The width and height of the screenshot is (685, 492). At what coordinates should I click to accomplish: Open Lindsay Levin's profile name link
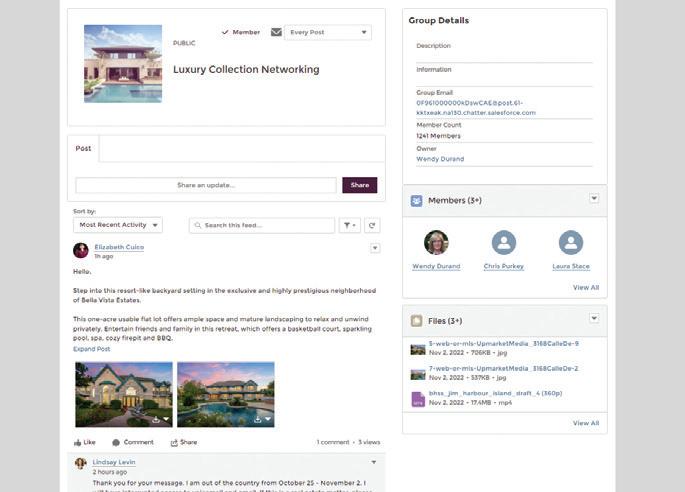pyautogui.click(x=114, y=462)
